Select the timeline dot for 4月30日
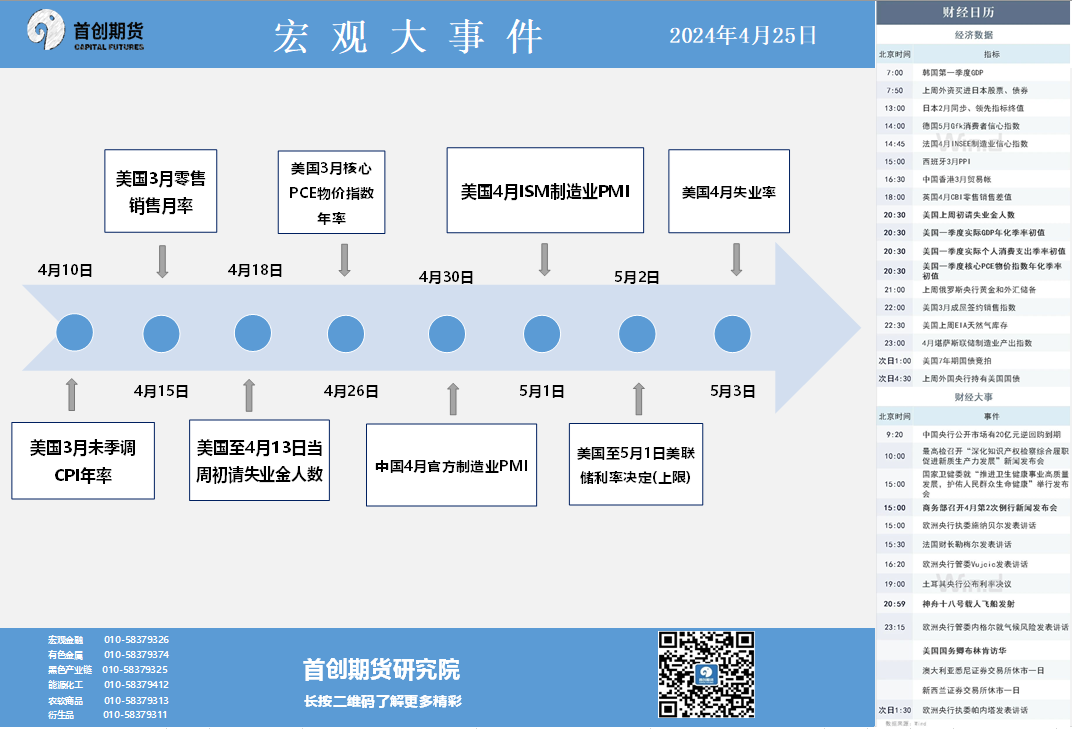This screenshot has height=729, width=1072. (447, 334)
